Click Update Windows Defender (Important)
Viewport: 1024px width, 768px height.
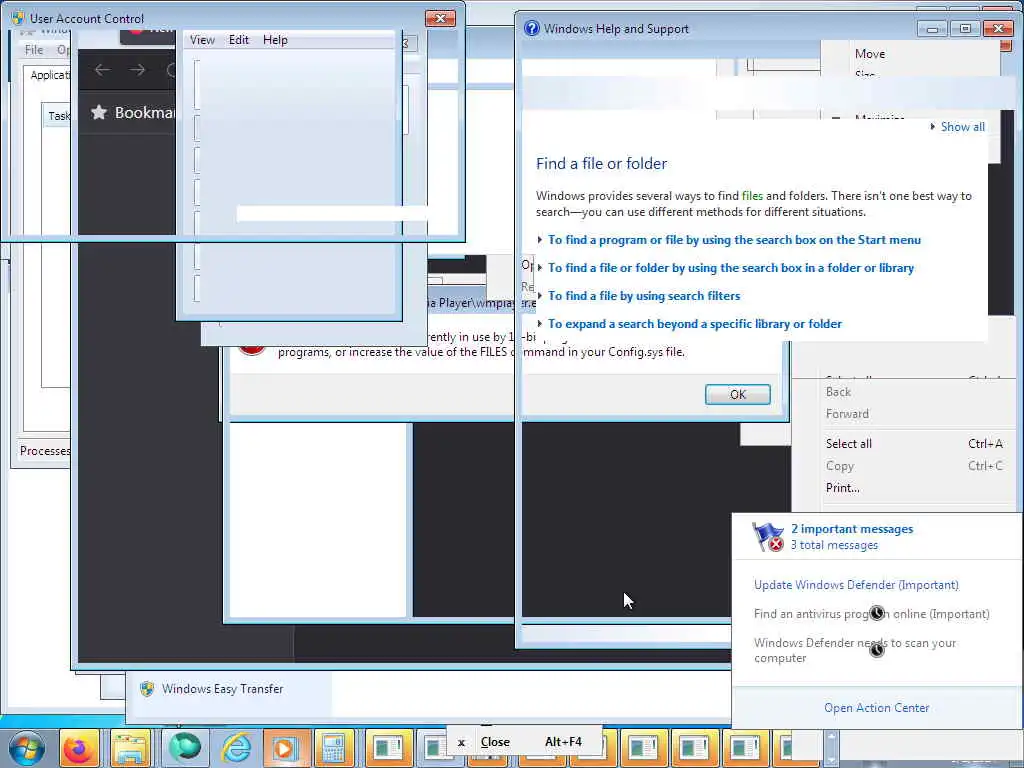(x=856, y=585)
